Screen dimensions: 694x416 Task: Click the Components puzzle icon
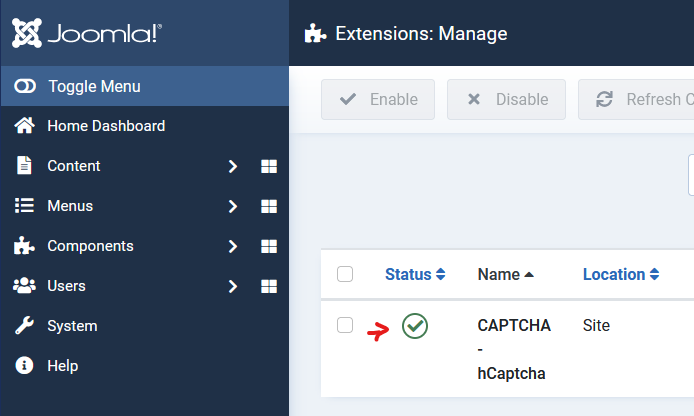click(x=24, y=246)
